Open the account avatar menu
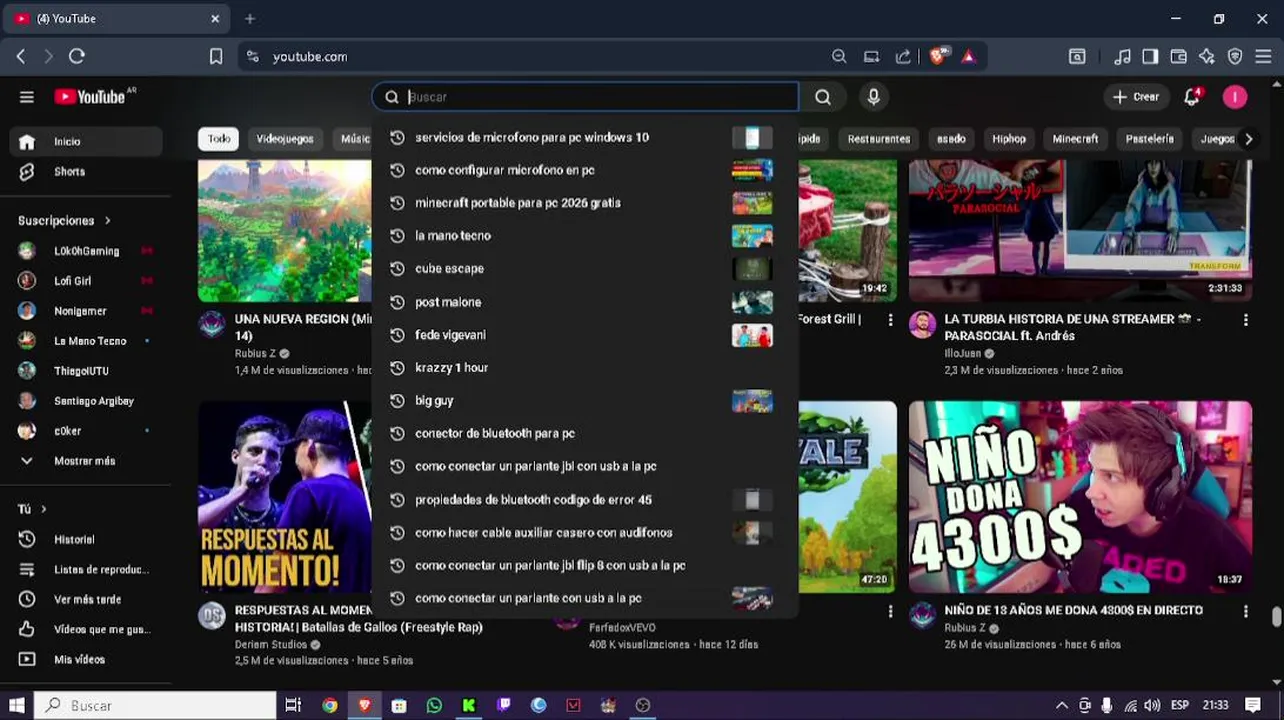This screenshot has width=1284, height=720. pos(1235,97)
